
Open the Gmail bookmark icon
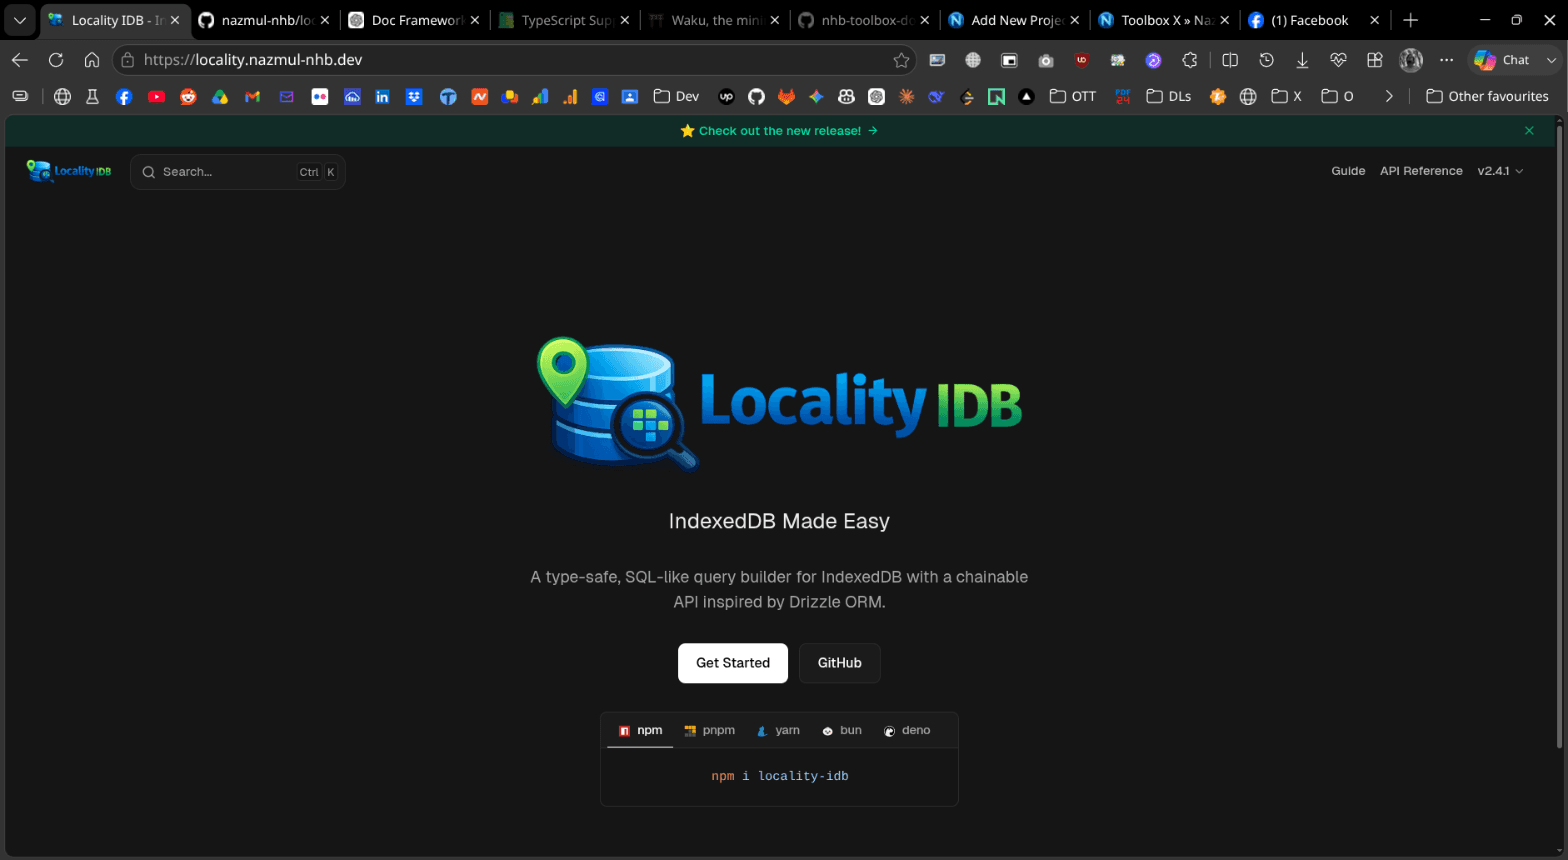tap(252, 97)
